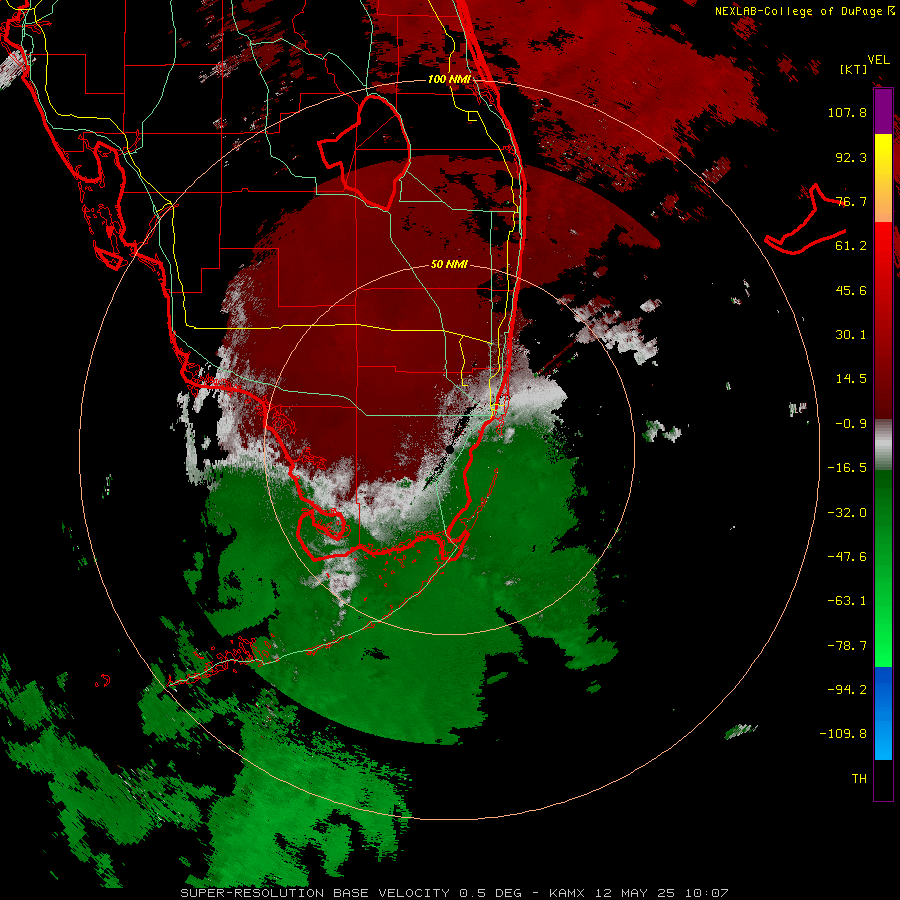
Task: Click the [KT] units label
Action: coord(853,69)
